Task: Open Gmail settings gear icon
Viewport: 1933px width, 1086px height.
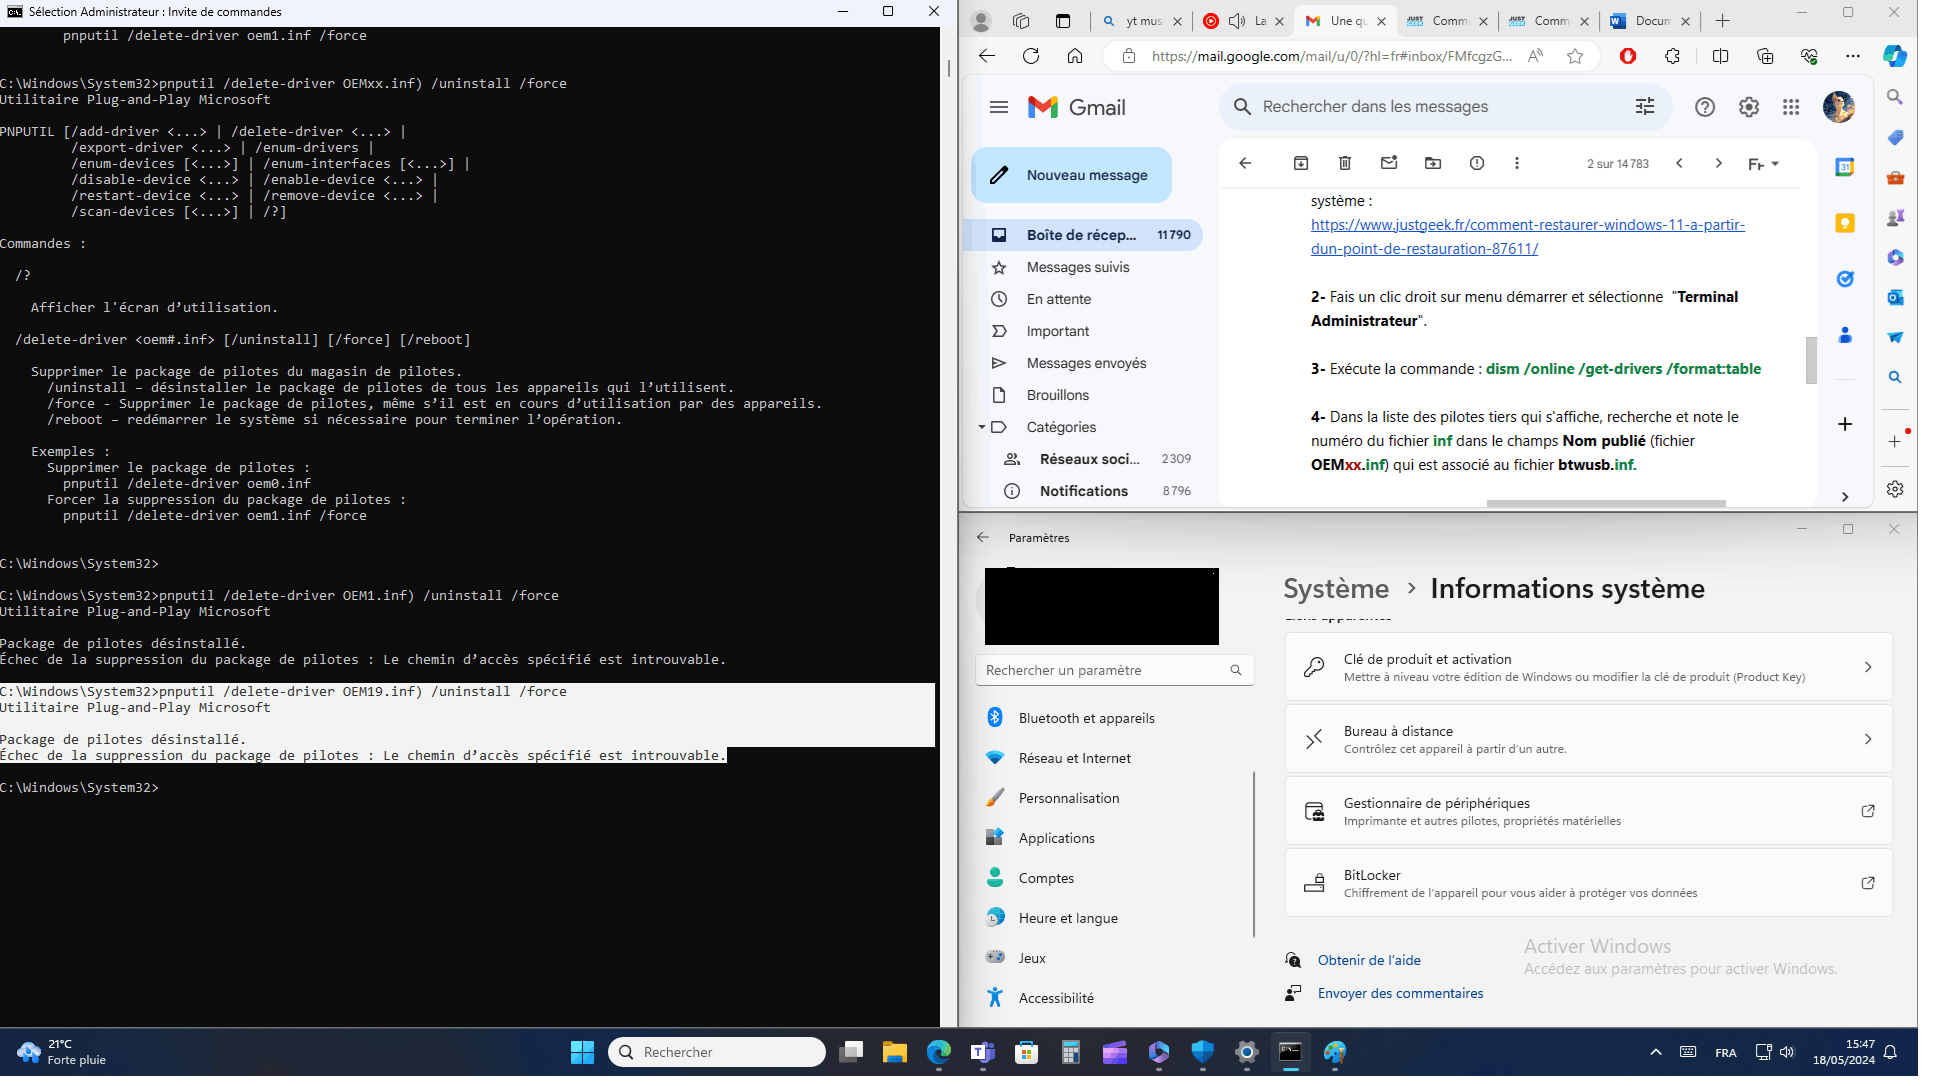Action: [x=1748, y=107]
